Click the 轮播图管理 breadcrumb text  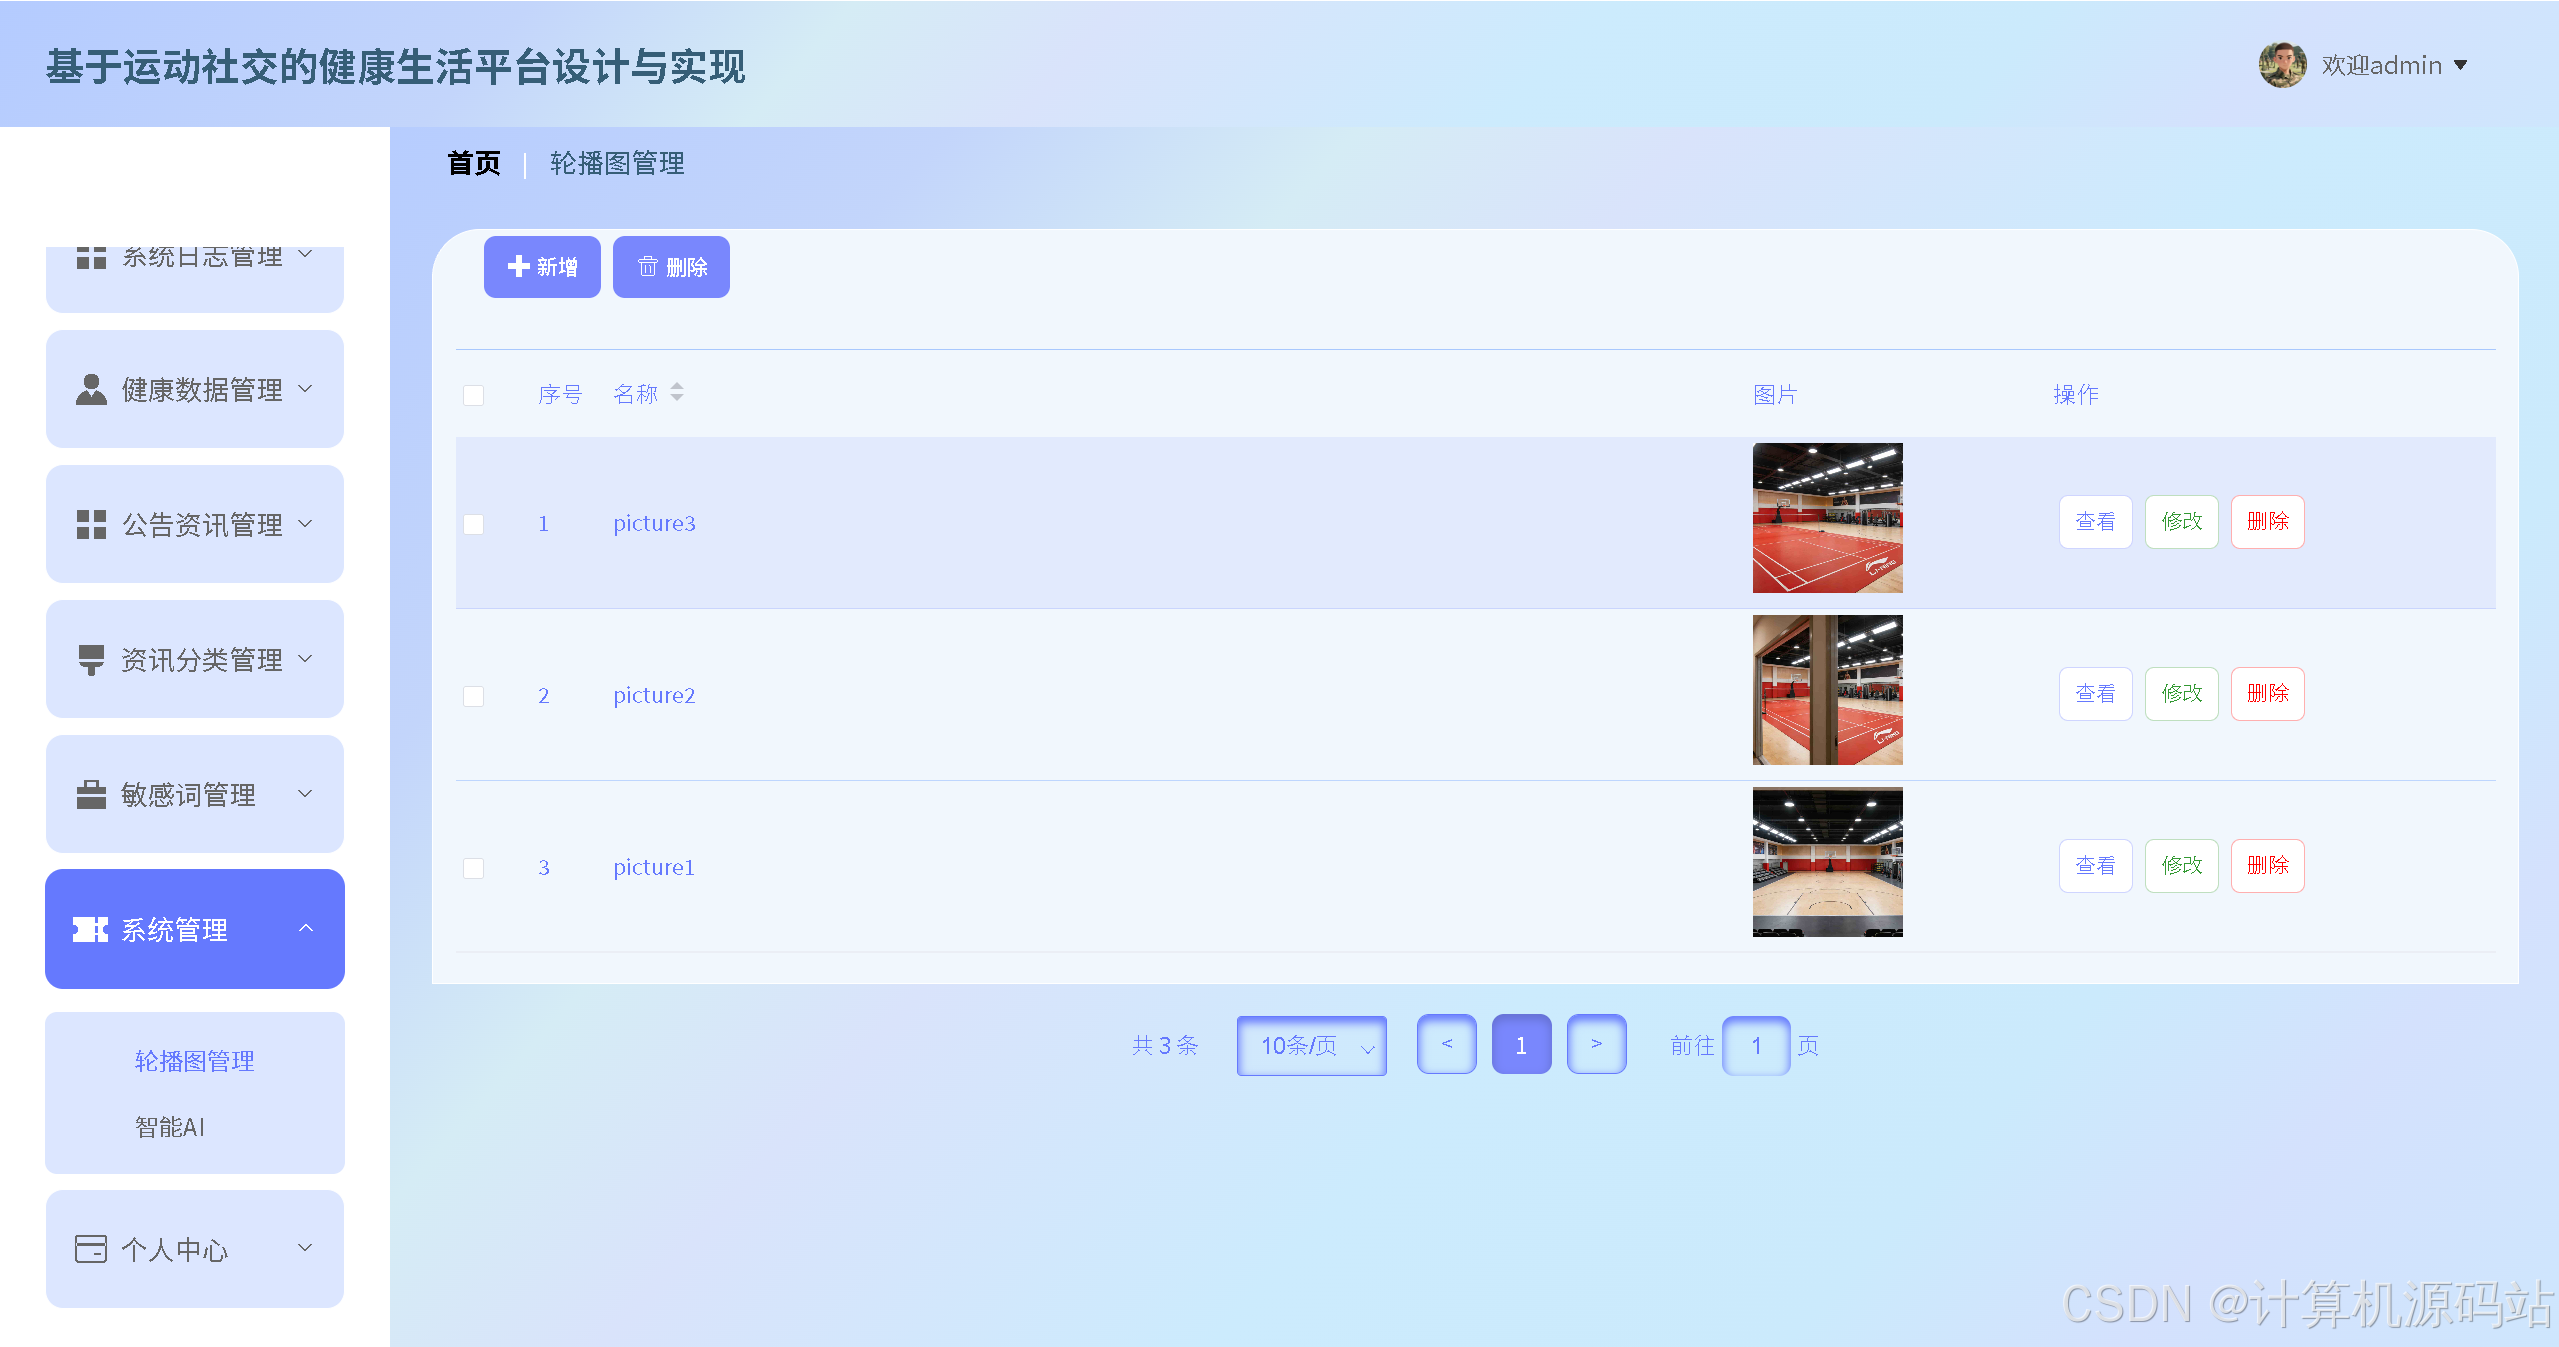[617, 163]
